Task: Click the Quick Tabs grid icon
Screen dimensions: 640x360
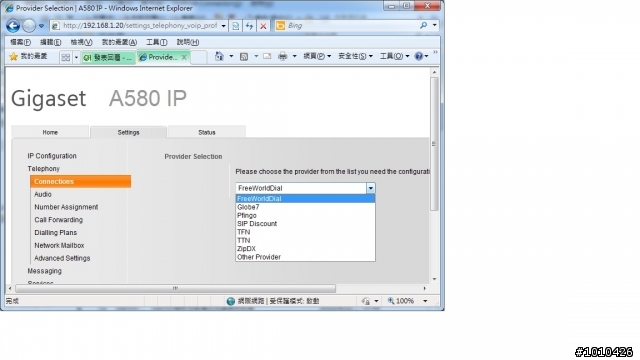Action: point(65,57)
